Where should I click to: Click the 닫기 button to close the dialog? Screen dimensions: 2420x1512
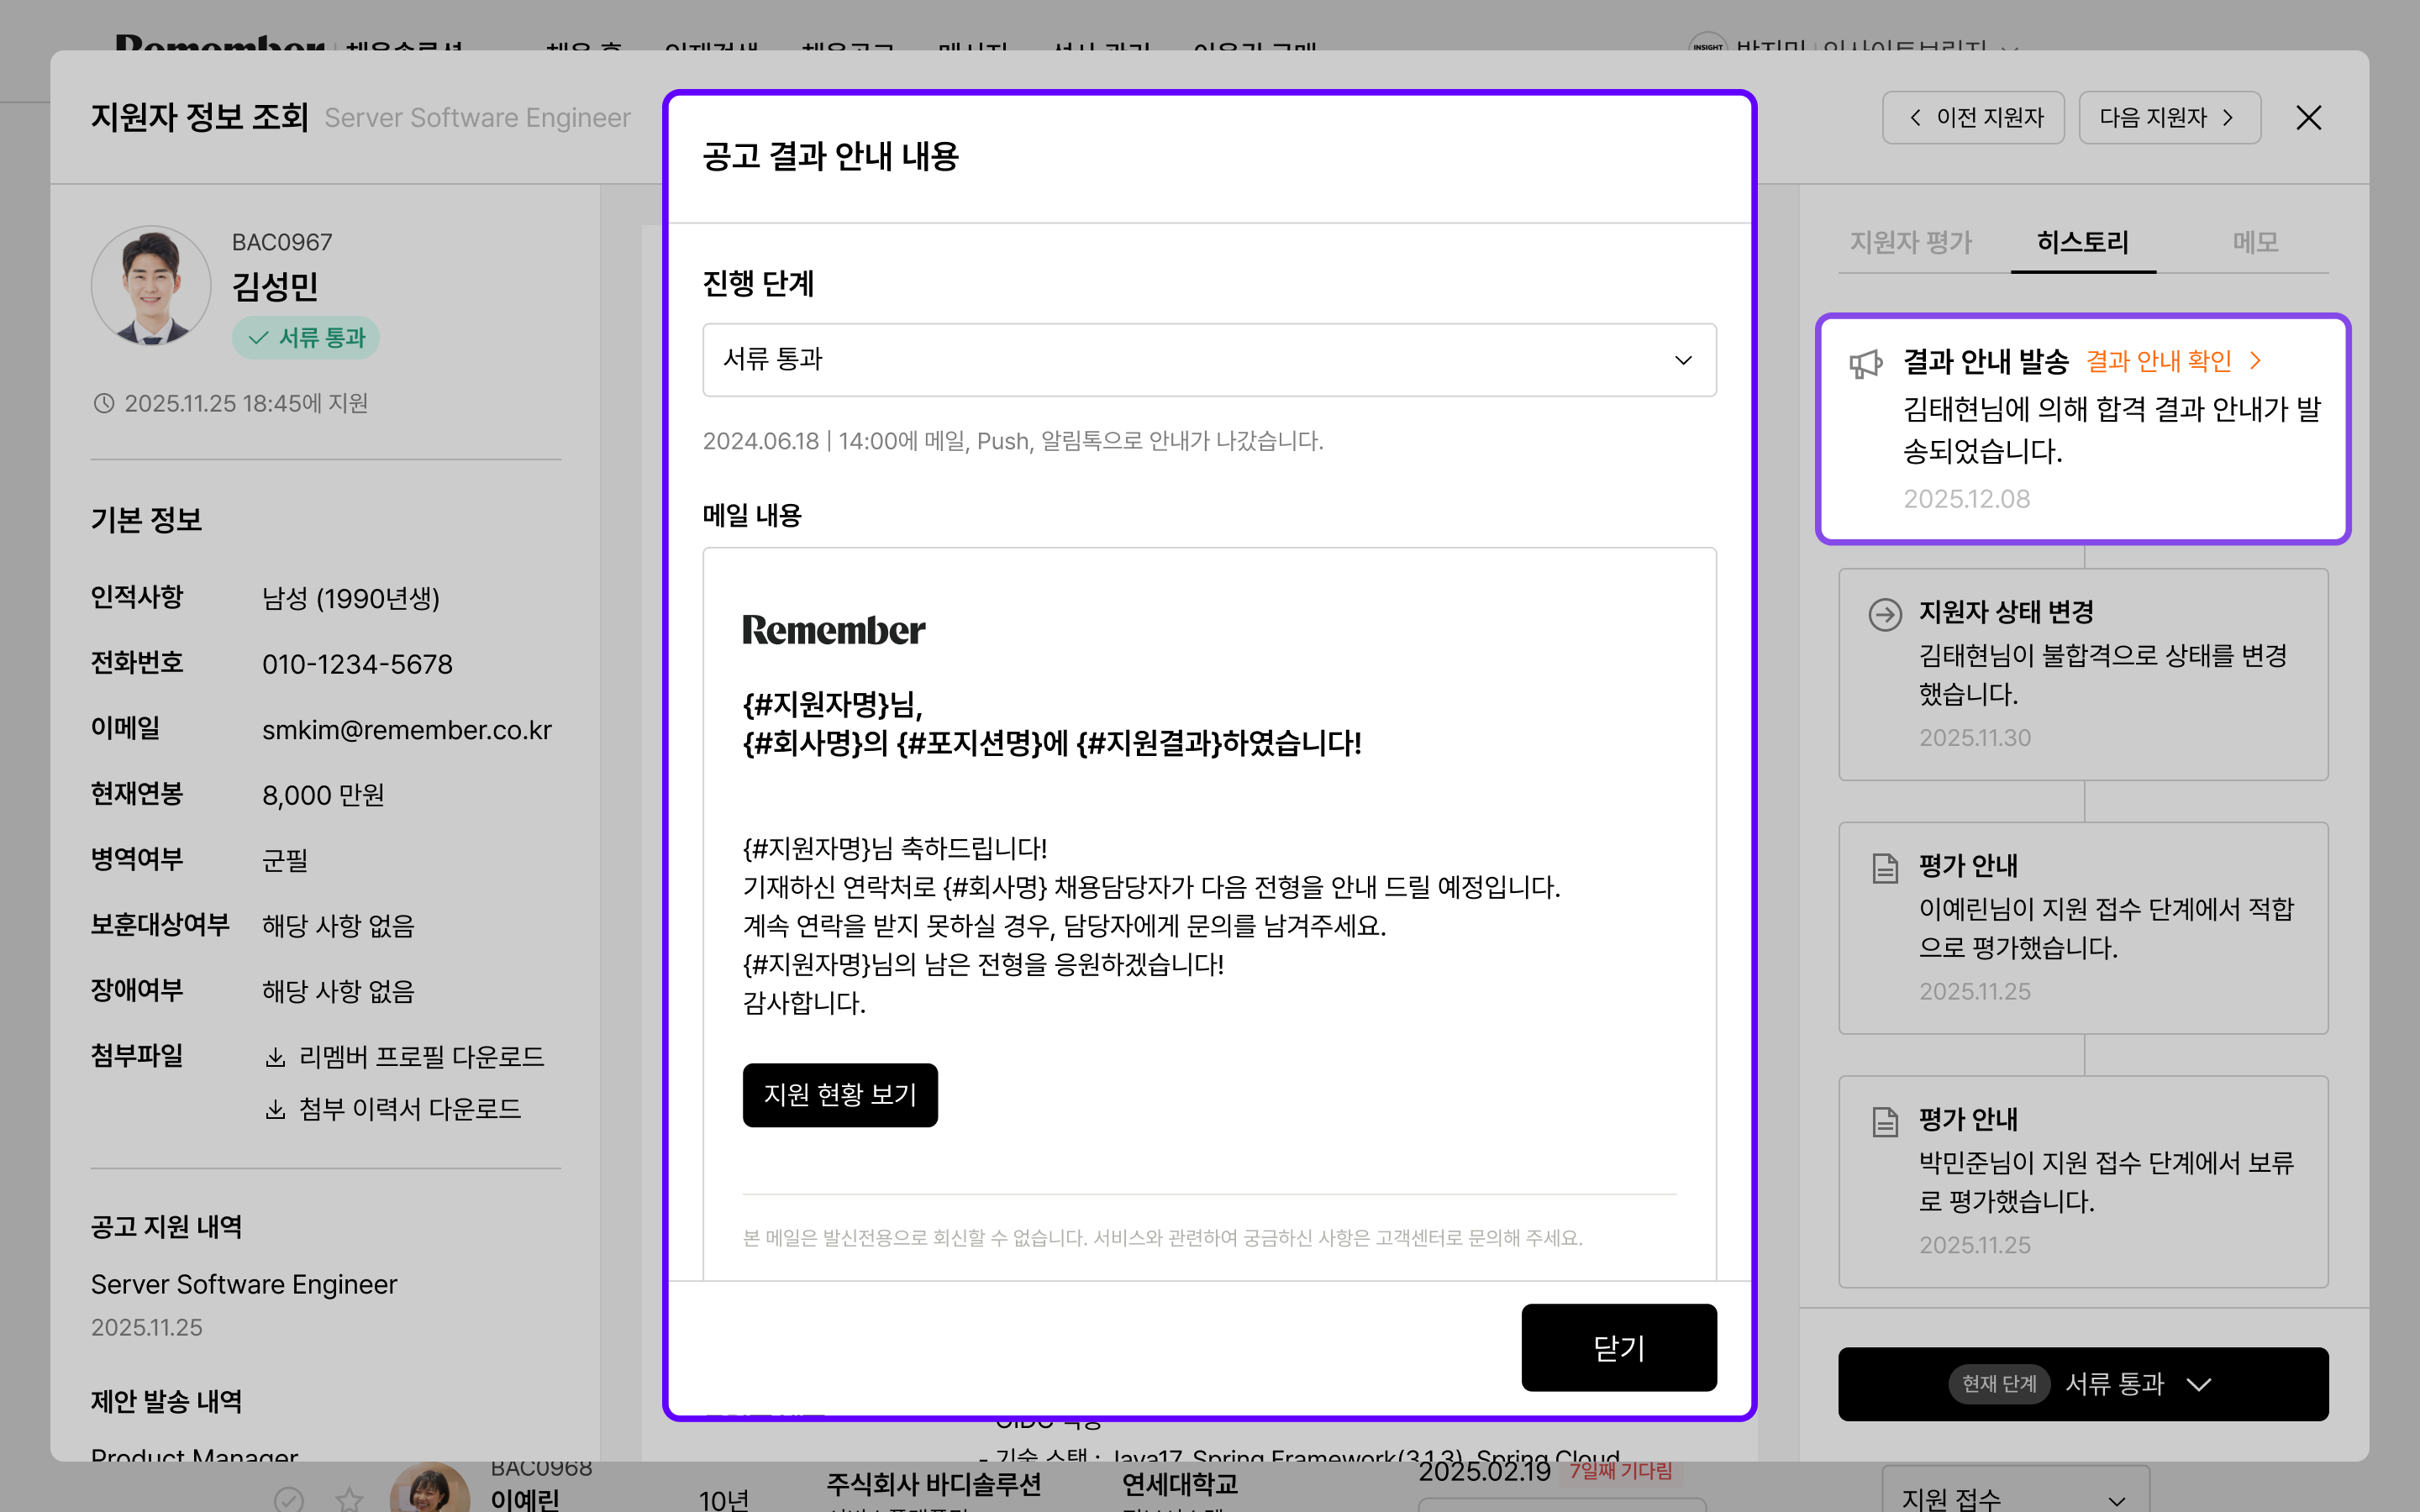coord(1619,1347)
